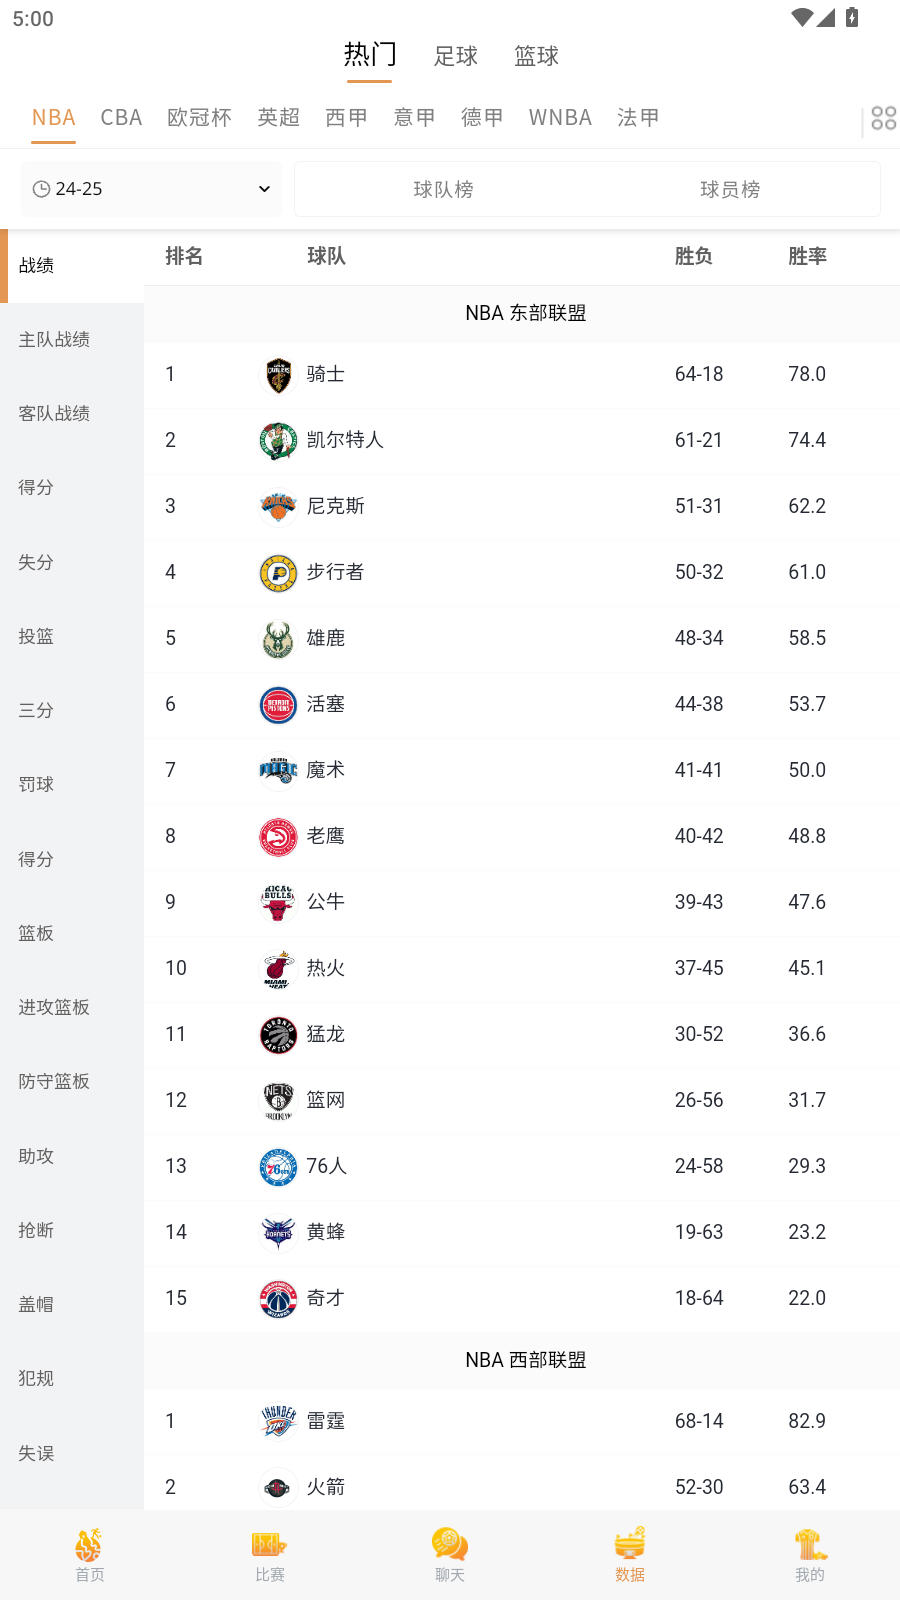Tap the Thunder 雷霆 team logo
The image size is (900, 1600).
click(x=277, y=1420)
